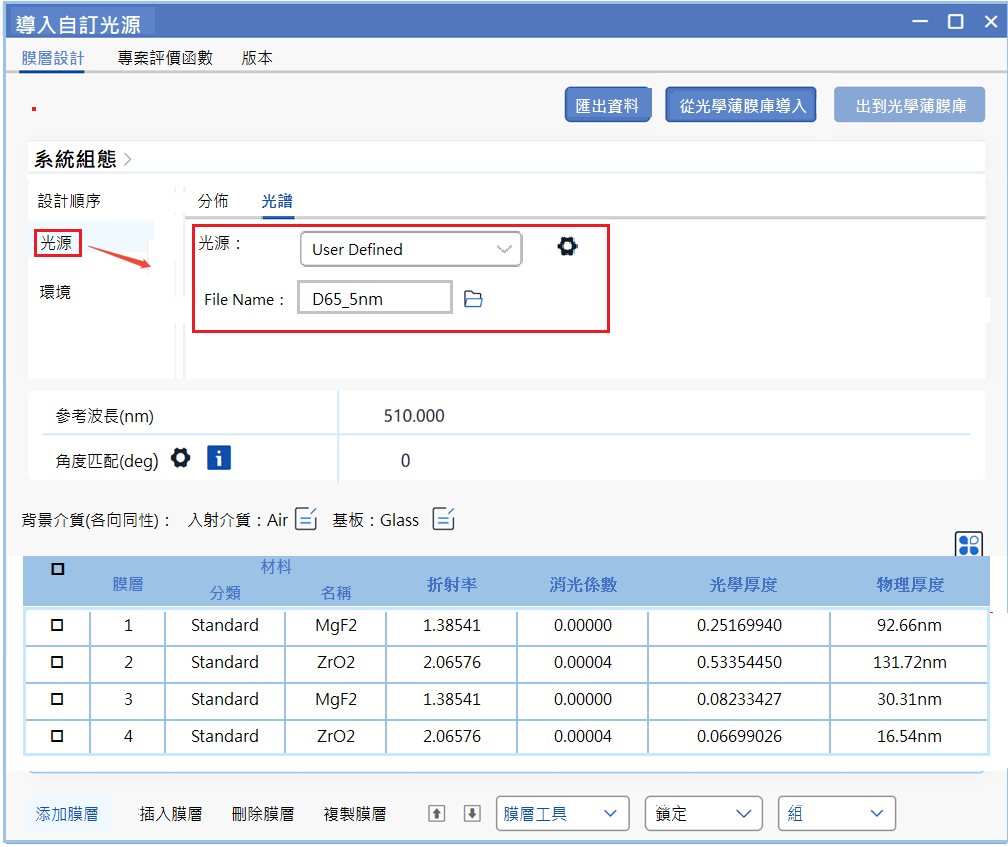Toggle the select-all checkbox in table header
Screen dimensions: 1008x847
coord(57,569)
